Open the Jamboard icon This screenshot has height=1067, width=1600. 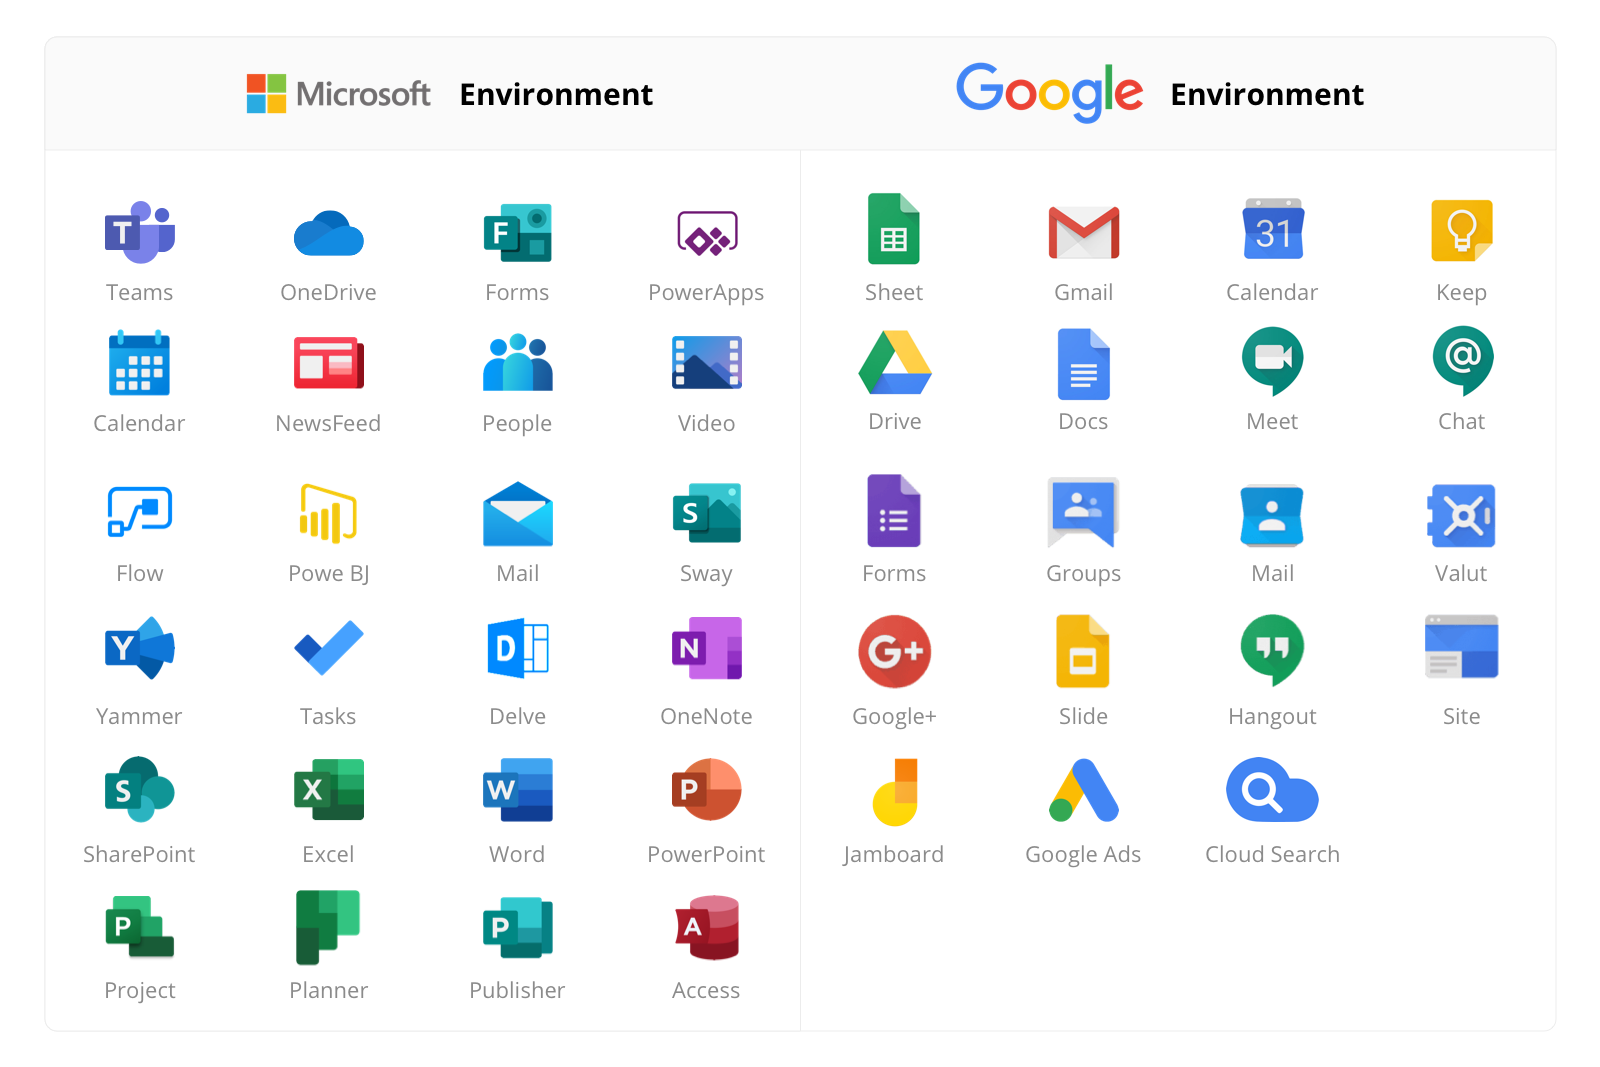coord(895,792)
